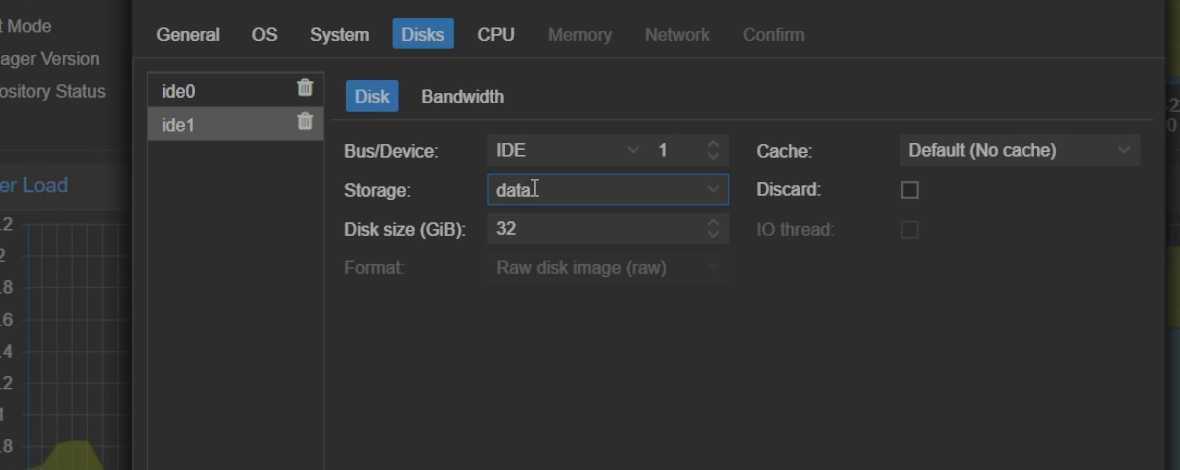The height and width of the screenshot is (470, 1180).
Task: Select ide0 in the disk list
Action: tap(236, 91)
